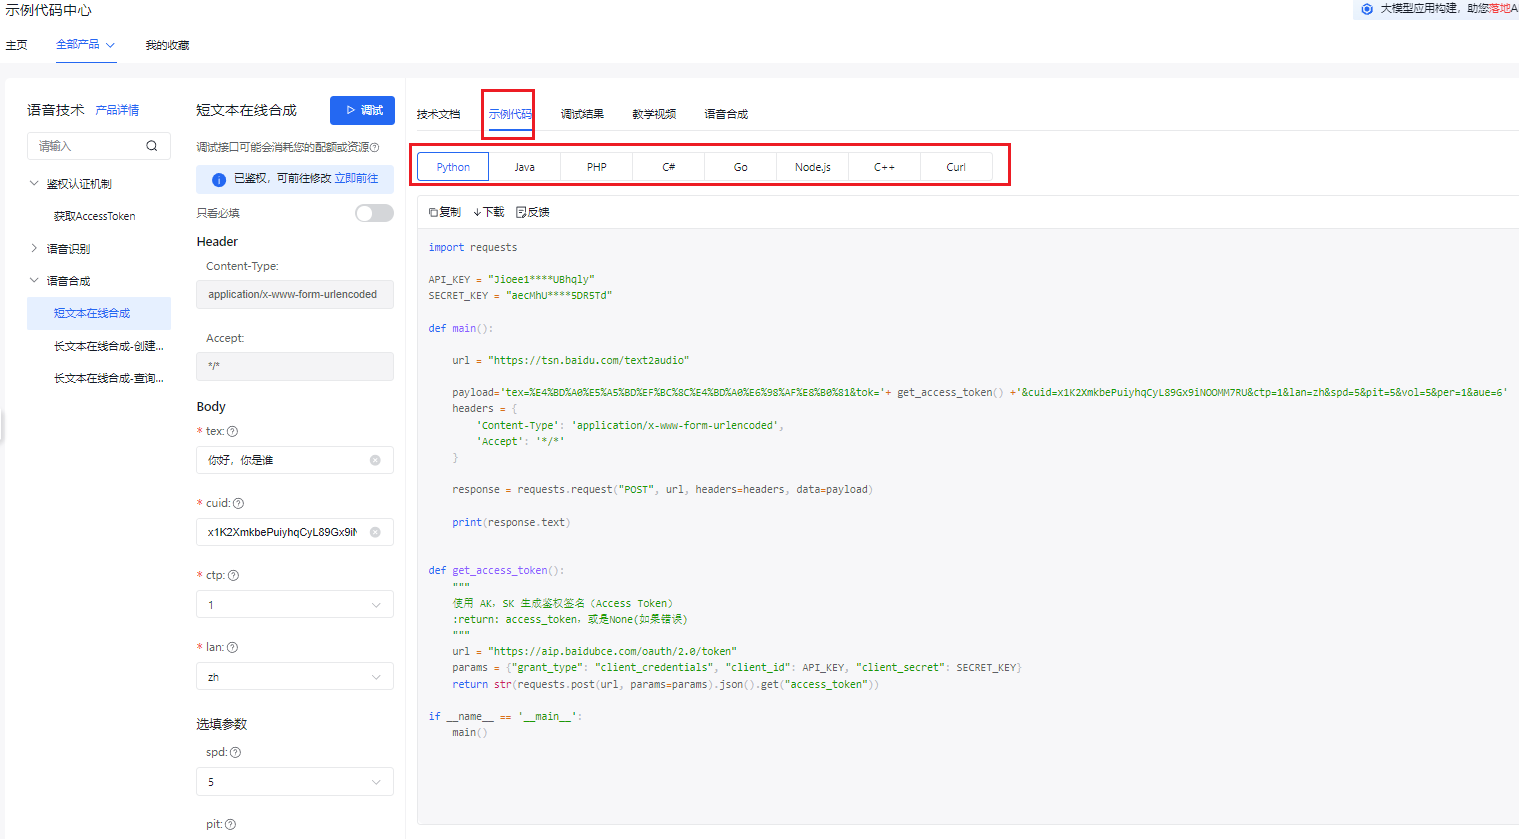Clear the cuid field with its clear icon
The image size is (1519, 839).
(x=375, y=532)
